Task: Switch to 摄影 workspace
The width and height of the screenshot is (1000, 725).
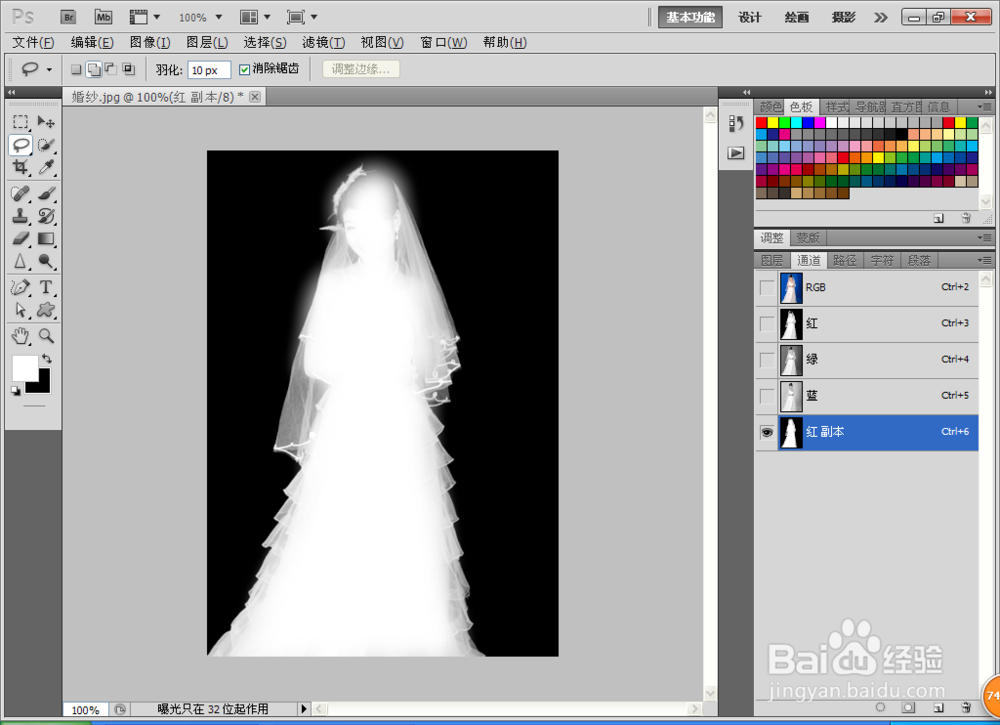Action: coord(844,17)
